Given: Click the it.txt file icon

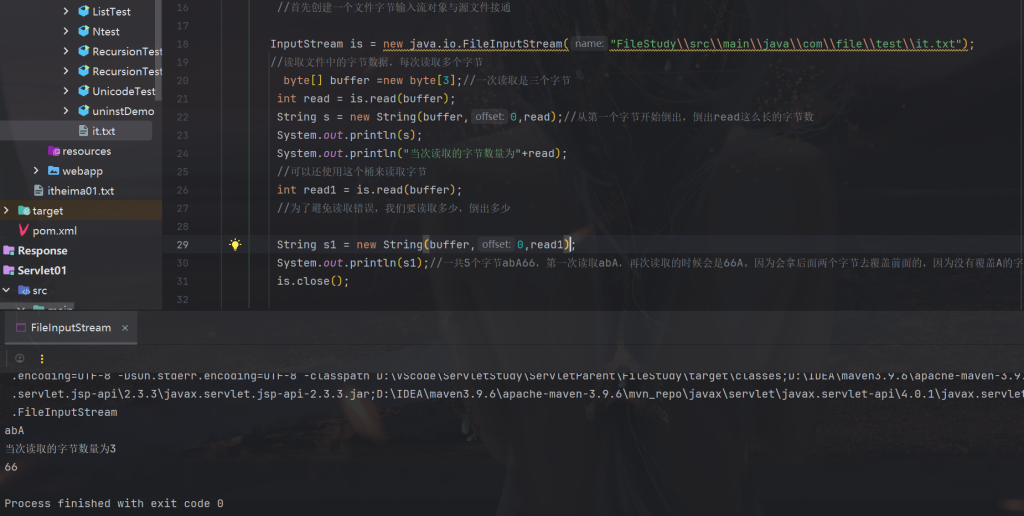Looking at the screenshot, I should (x=83, y=131).
